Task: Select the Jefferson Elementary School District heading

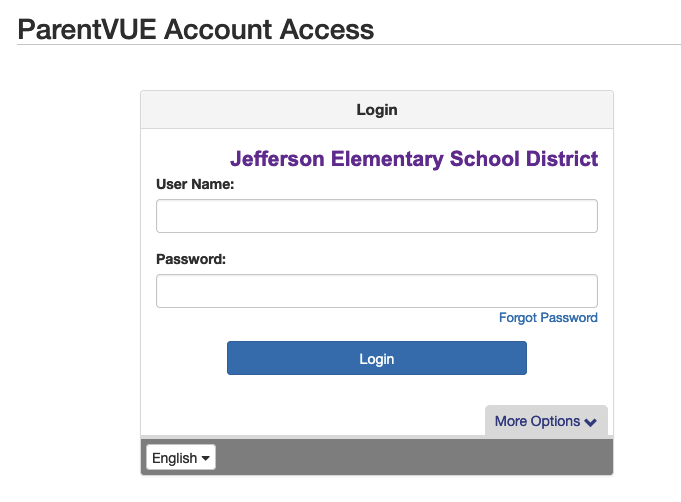Action: coord(414,159)
